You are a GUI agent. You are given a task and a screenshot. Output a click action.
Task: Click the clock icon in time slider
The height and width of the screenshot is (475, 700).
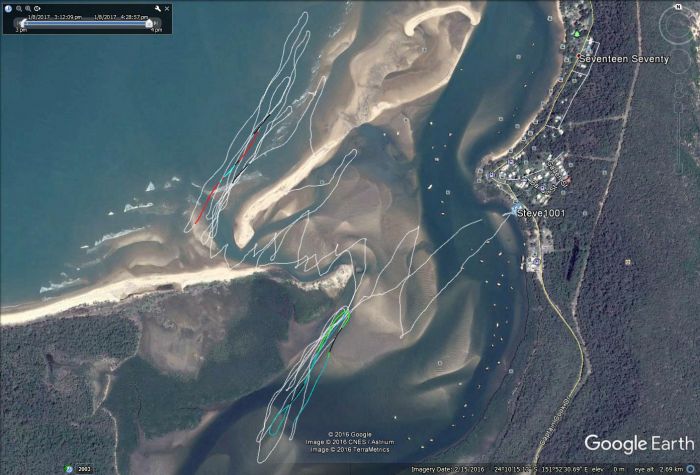tap(8, 9)
